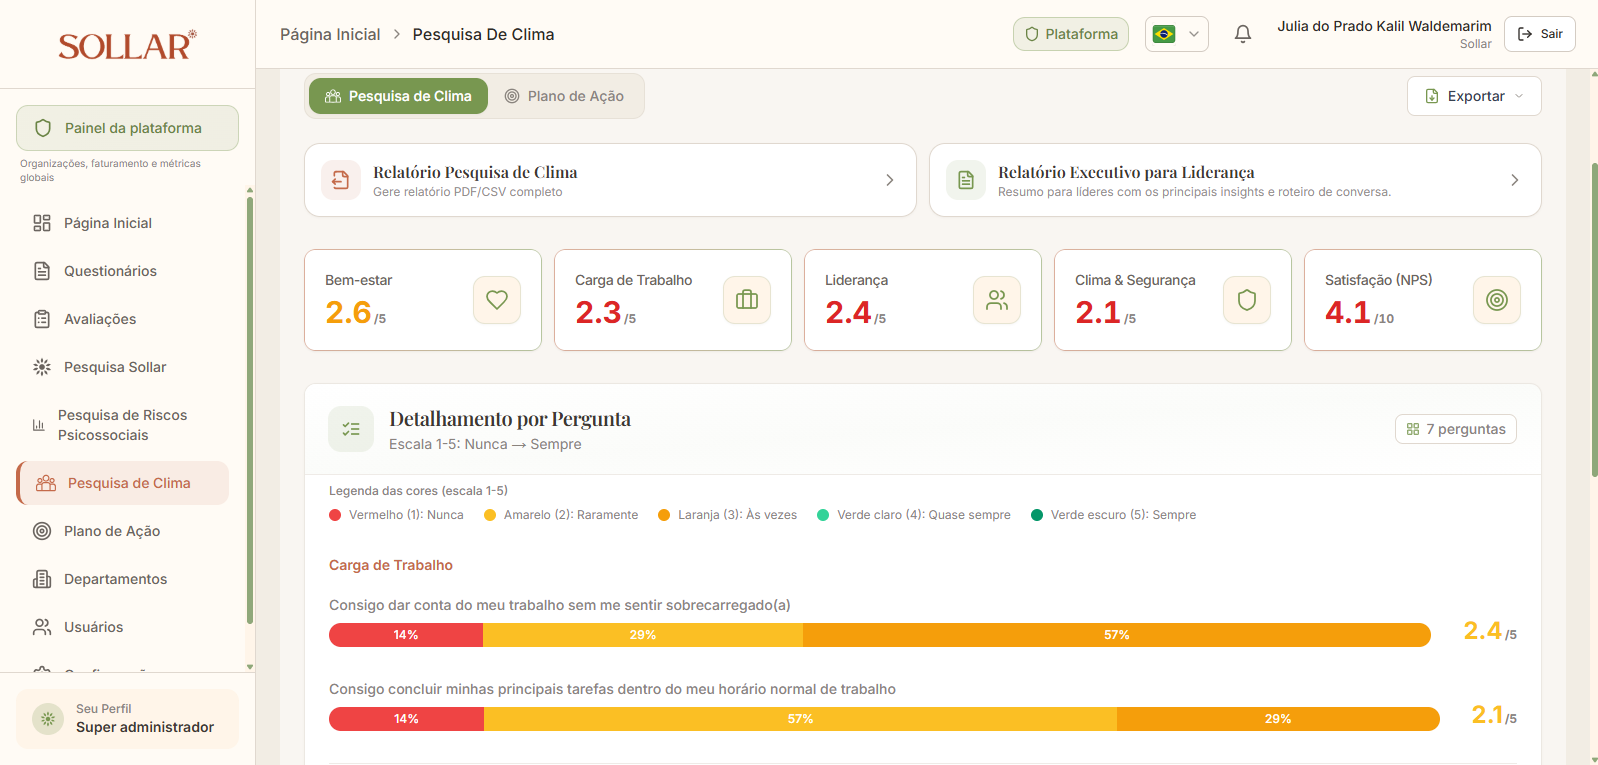Open notifications bell

1243,34
